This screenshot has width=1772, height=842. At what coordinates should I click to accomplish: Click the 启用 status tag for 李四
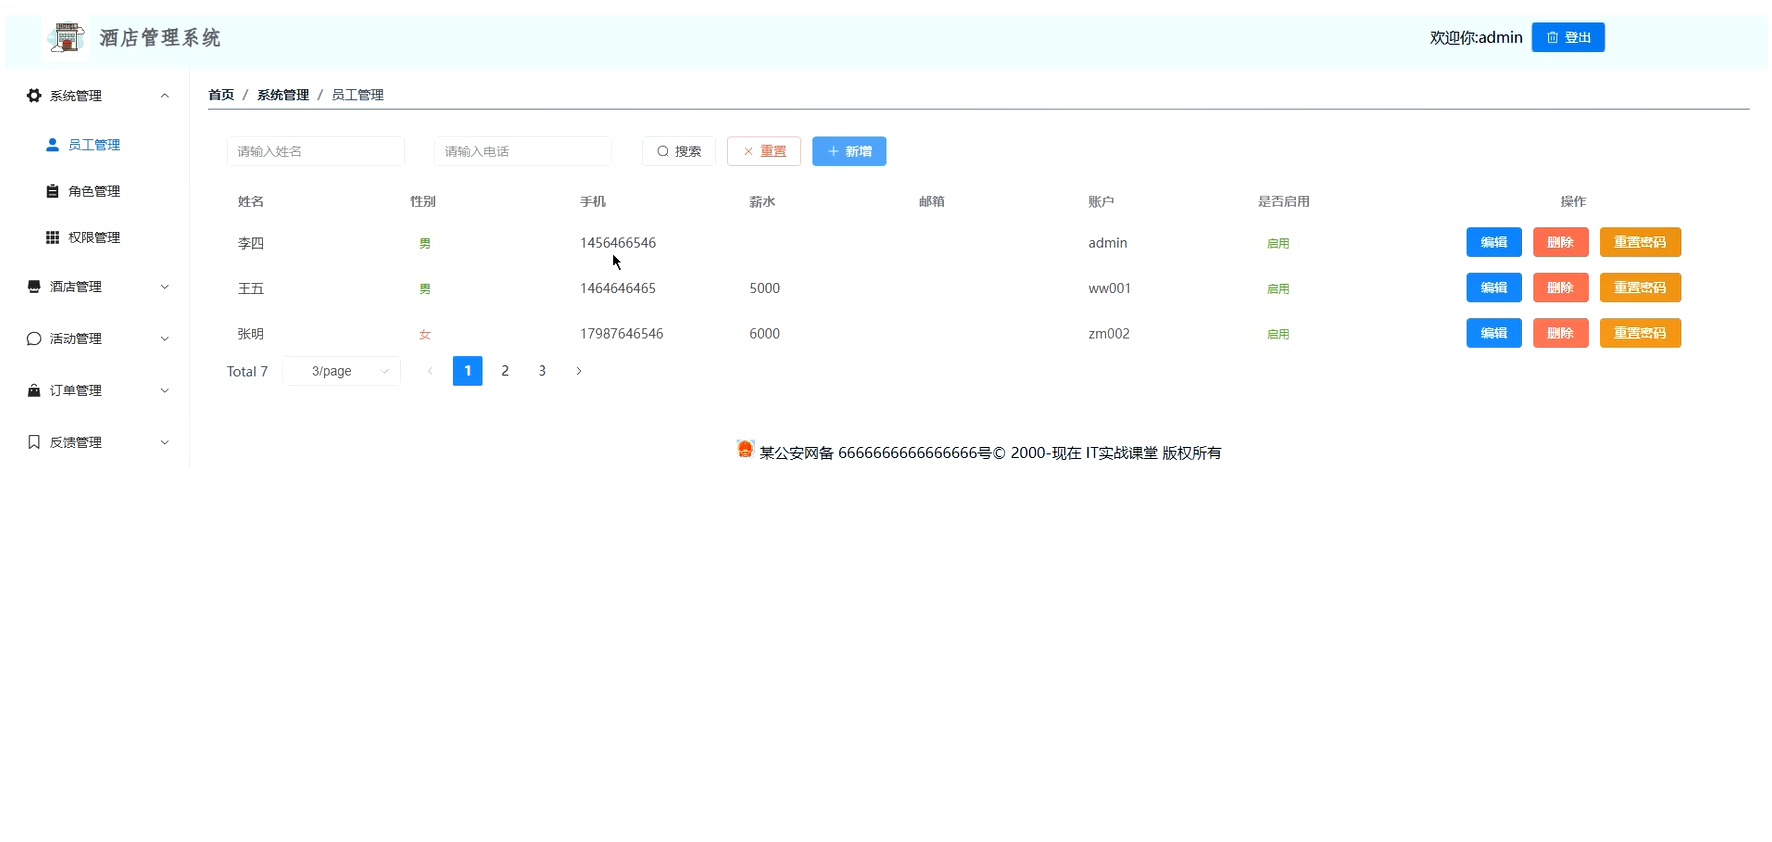point(1278,243)
